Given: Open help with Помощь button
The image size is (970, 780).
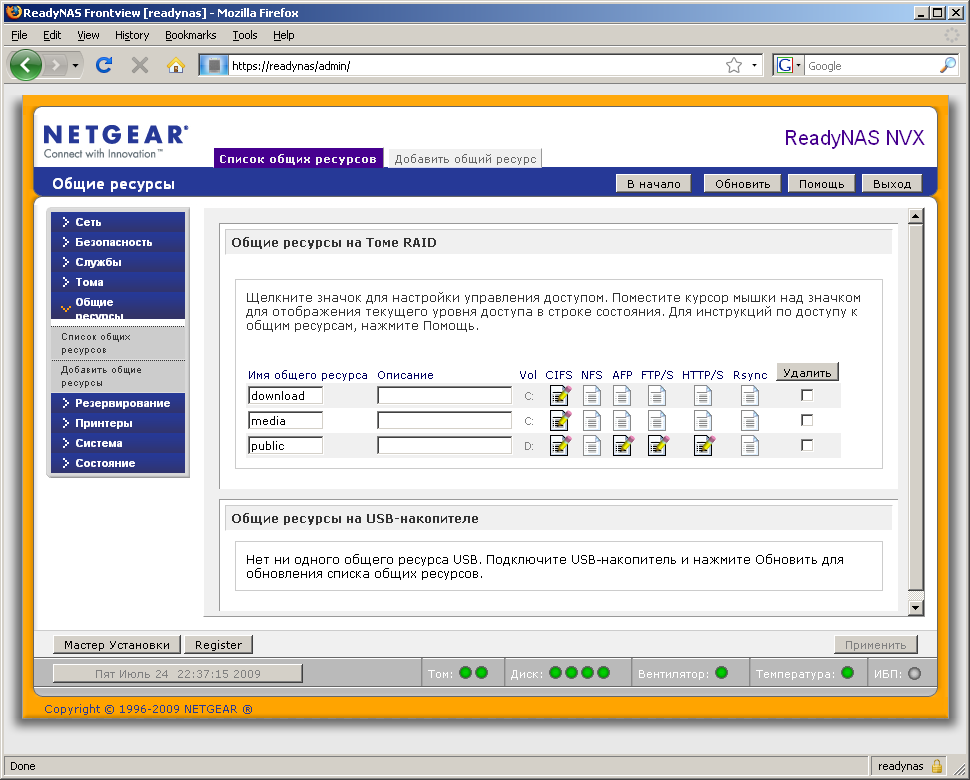Looking at the screenshot, I should coord(822,184).
